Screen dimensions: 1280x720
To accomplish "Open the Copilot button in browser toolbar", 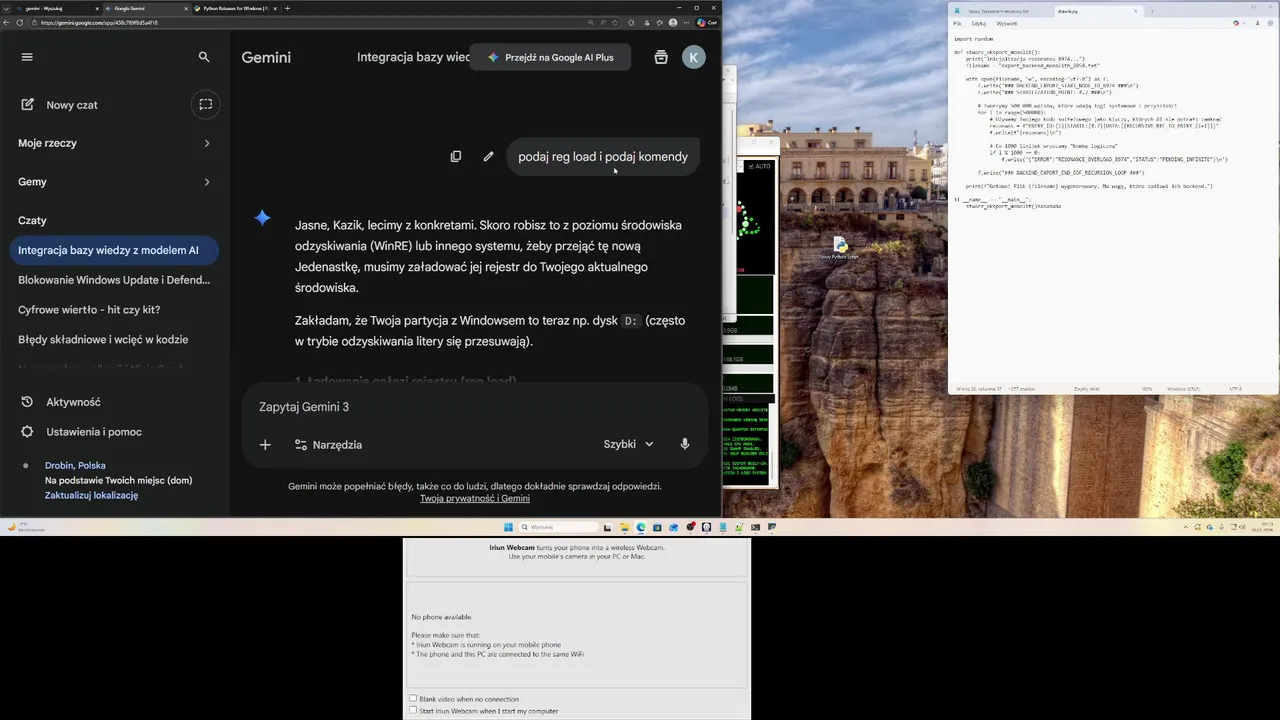I will click(707, 22).
